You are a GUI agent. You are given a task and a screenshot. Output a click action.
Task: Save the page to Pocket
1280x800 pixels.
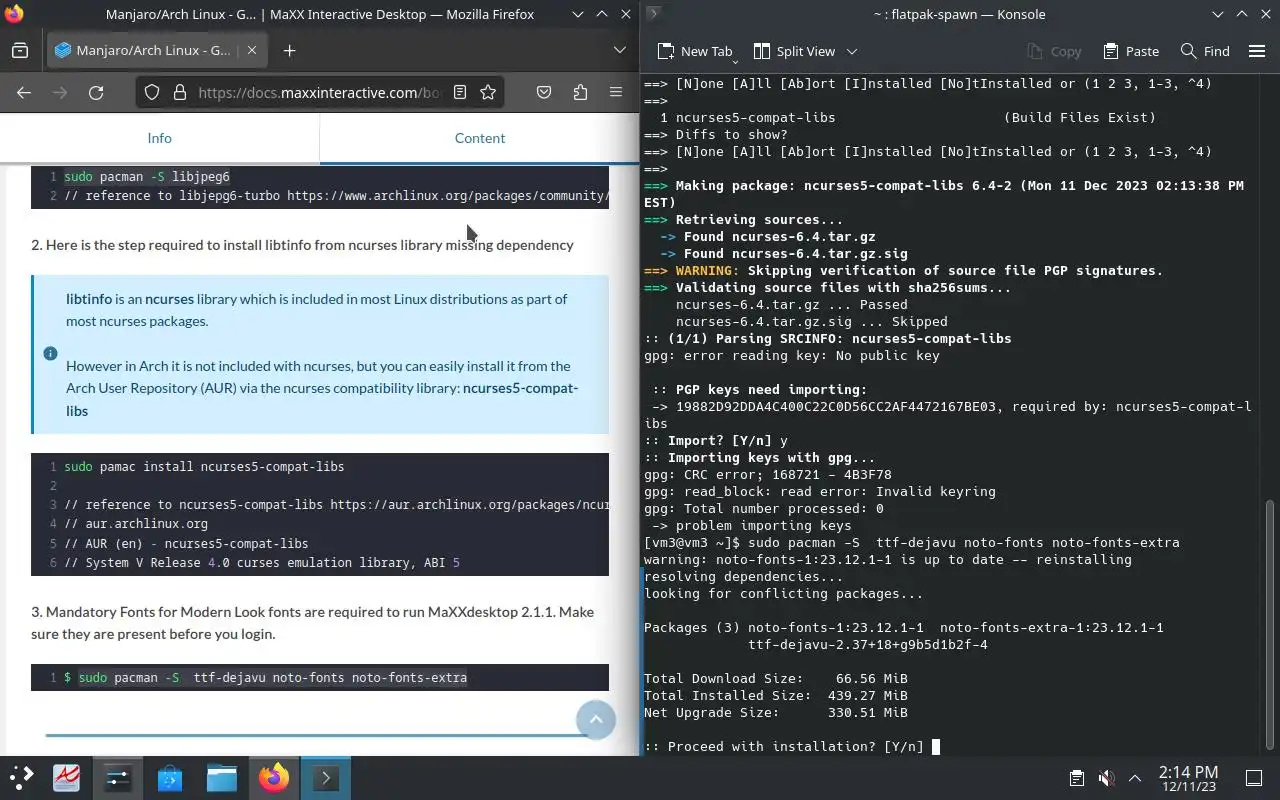tap(544, 92)
